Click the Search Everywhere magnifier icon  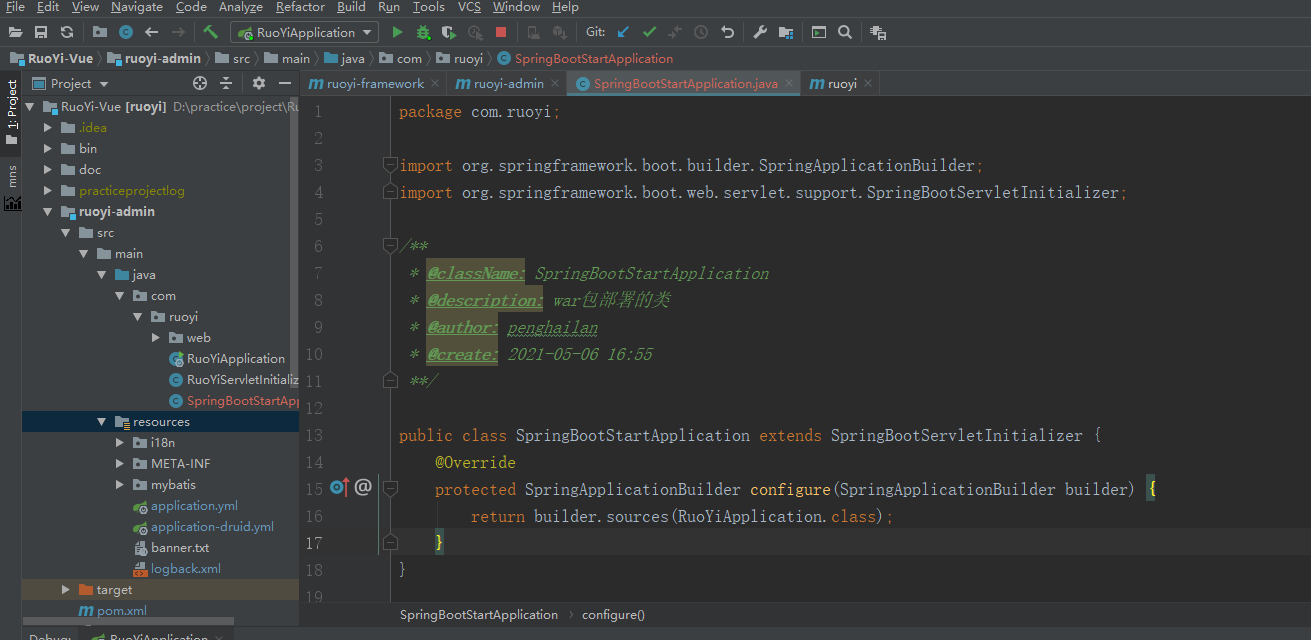click(x=845, y=32)
